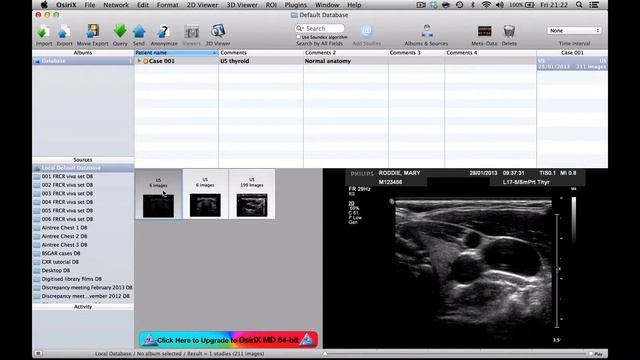Select Desktop DB source
Screen dimensions: 640x360
click(83, 271)
